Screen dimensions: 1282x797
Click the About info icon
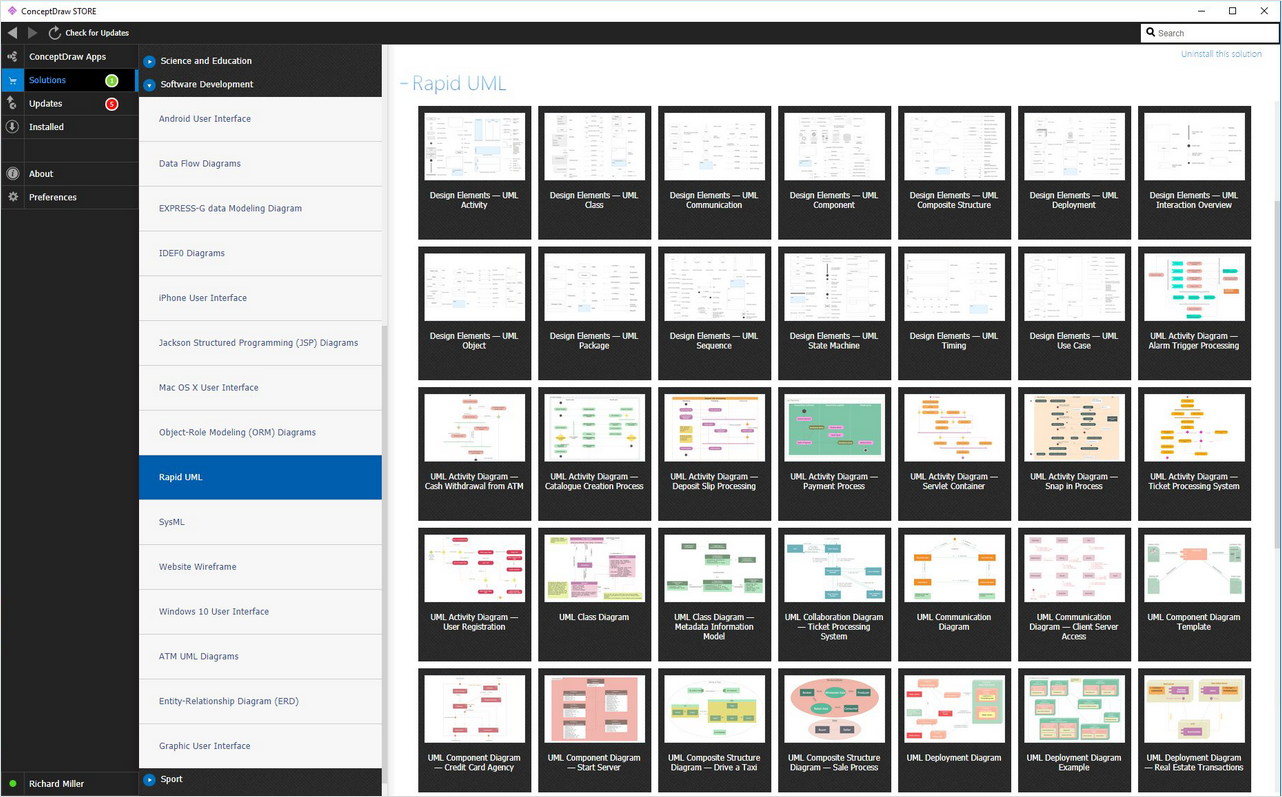(x=12, y=174)
